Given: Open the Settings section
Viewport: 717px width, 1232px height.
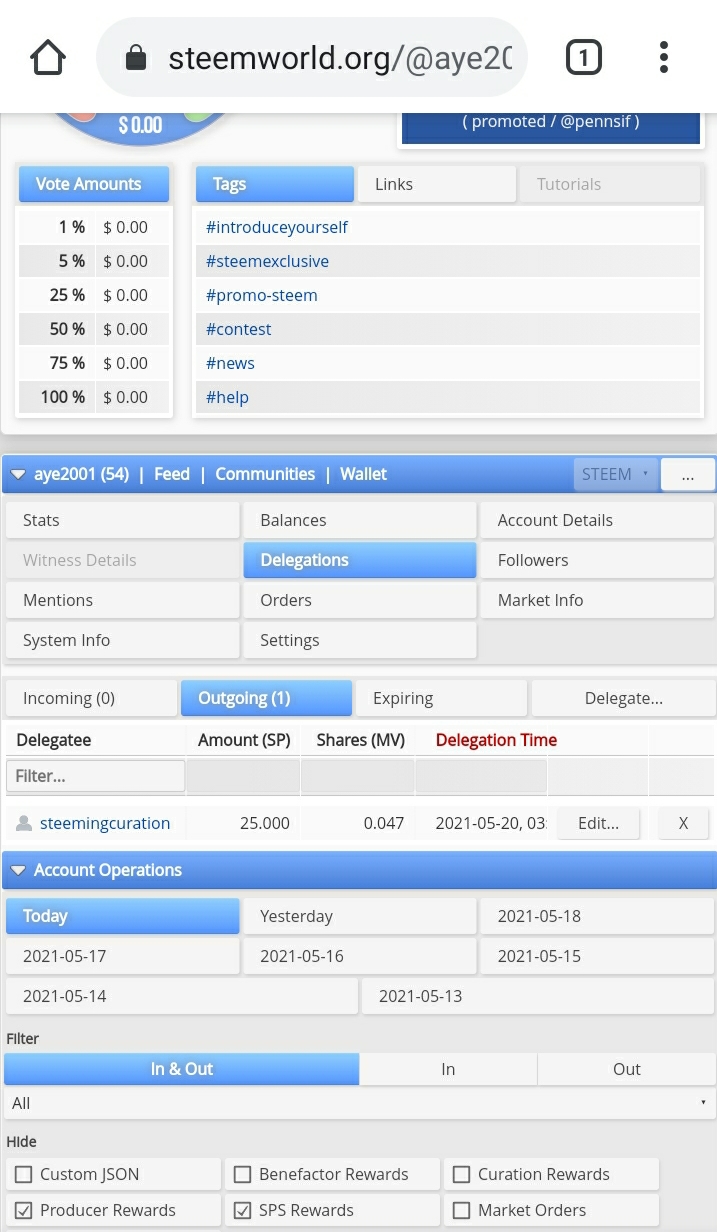Looking at the screenshot, I should click(x=360, y=640).
